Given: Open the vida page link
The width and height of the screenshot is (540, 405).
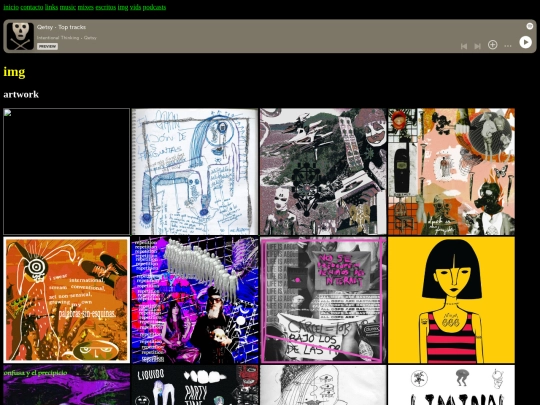Looking at the screenshot, I should tap(135, 7).
